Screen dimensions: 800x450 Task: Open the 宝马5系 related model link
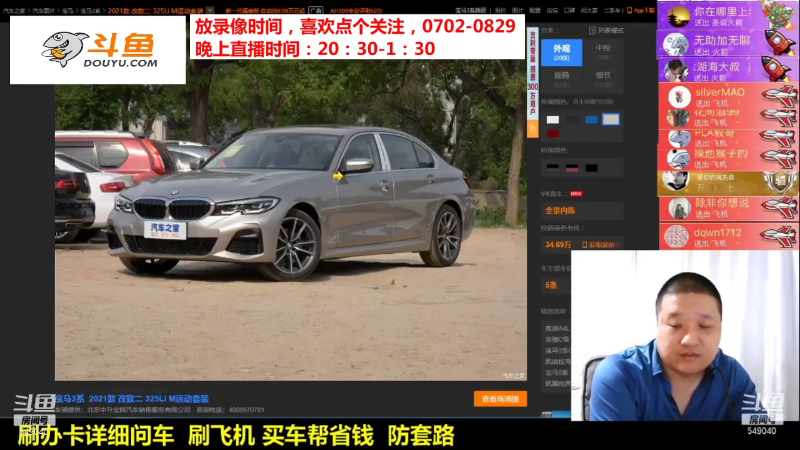(557, 372)
